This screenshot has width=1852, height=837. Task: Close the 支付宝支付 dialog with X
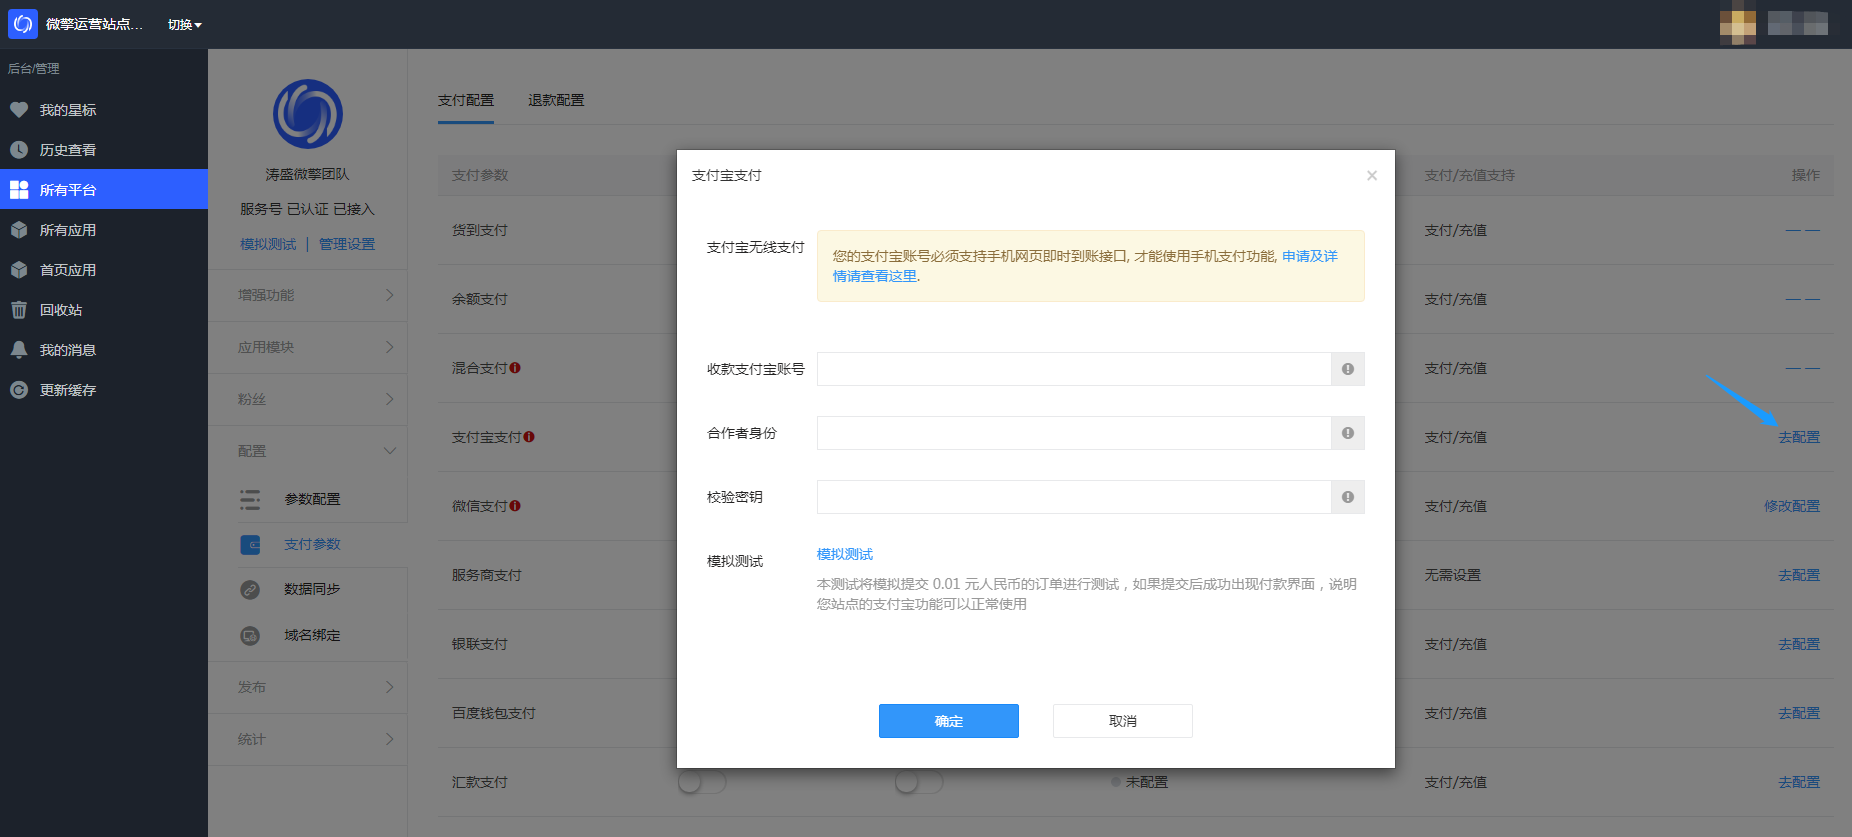pos(1372,175)
